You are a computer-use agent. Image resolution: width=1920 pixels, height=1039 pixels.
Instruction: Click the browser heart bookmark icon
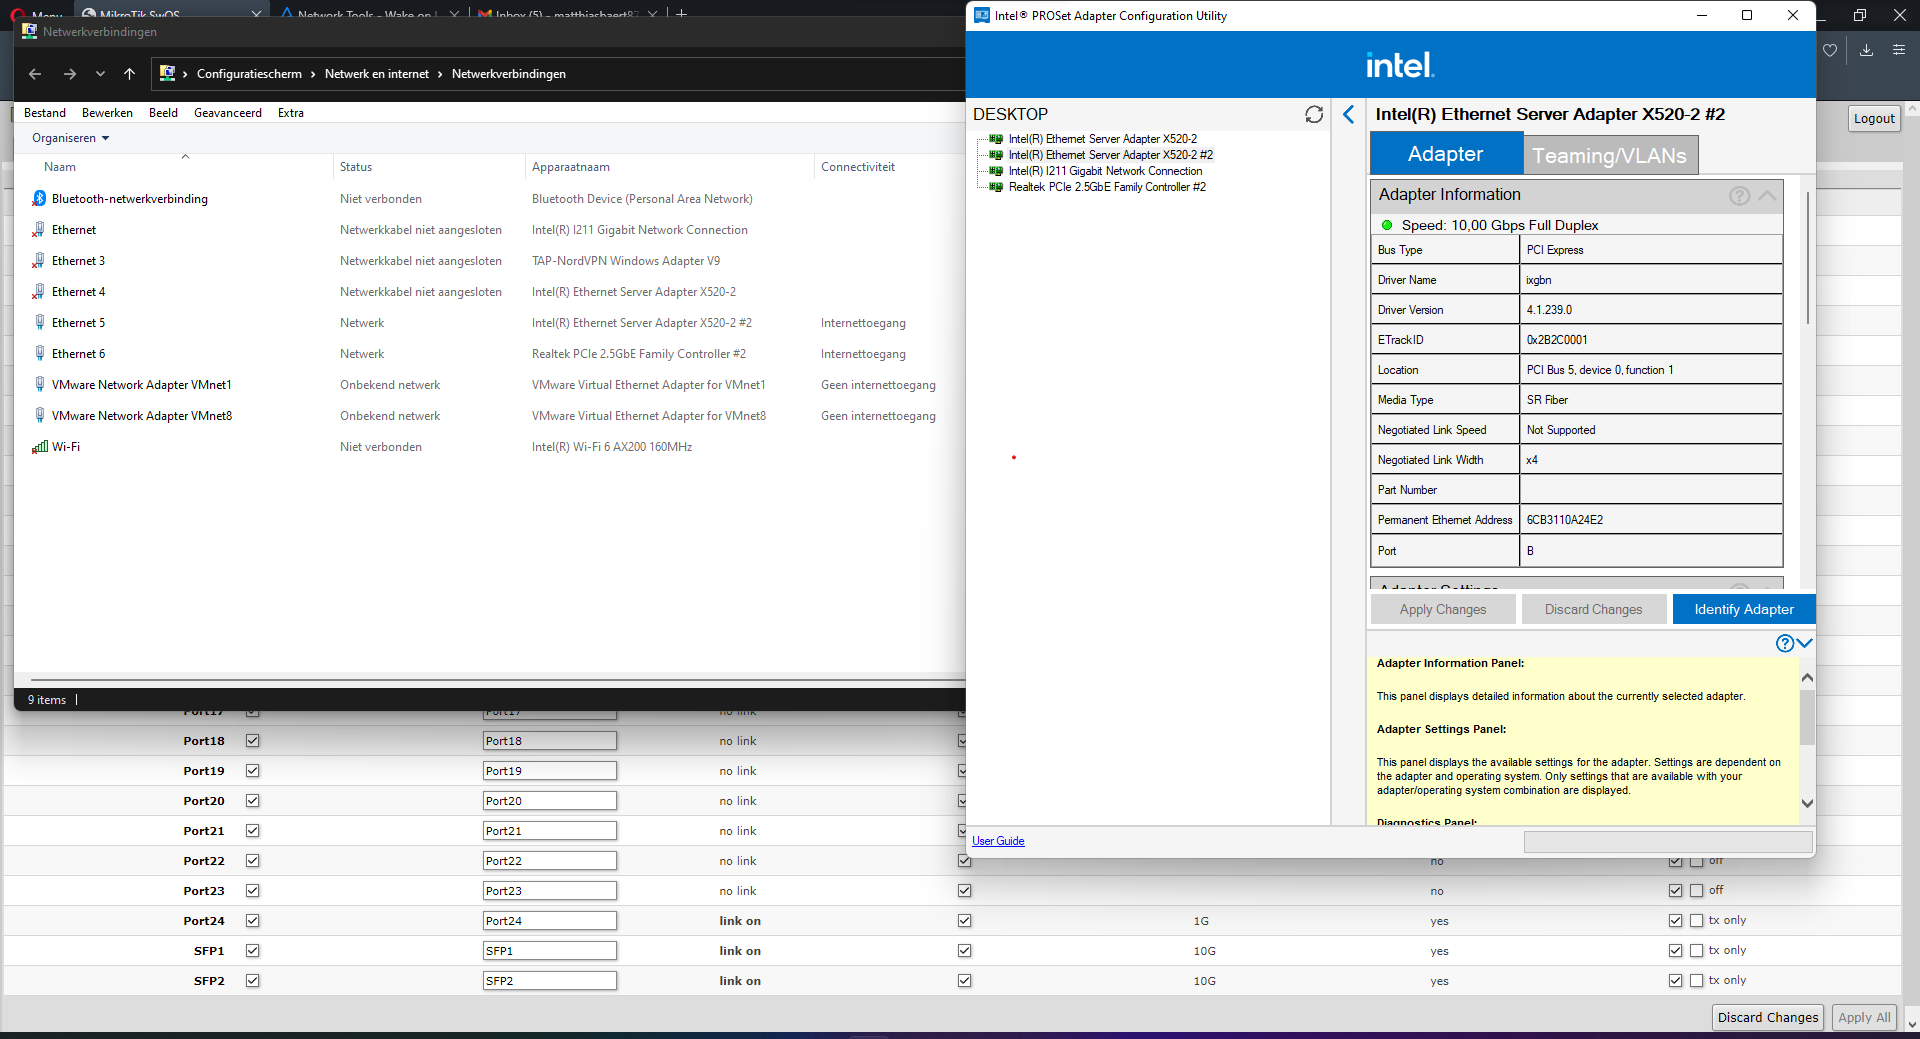coord(1829,50)
